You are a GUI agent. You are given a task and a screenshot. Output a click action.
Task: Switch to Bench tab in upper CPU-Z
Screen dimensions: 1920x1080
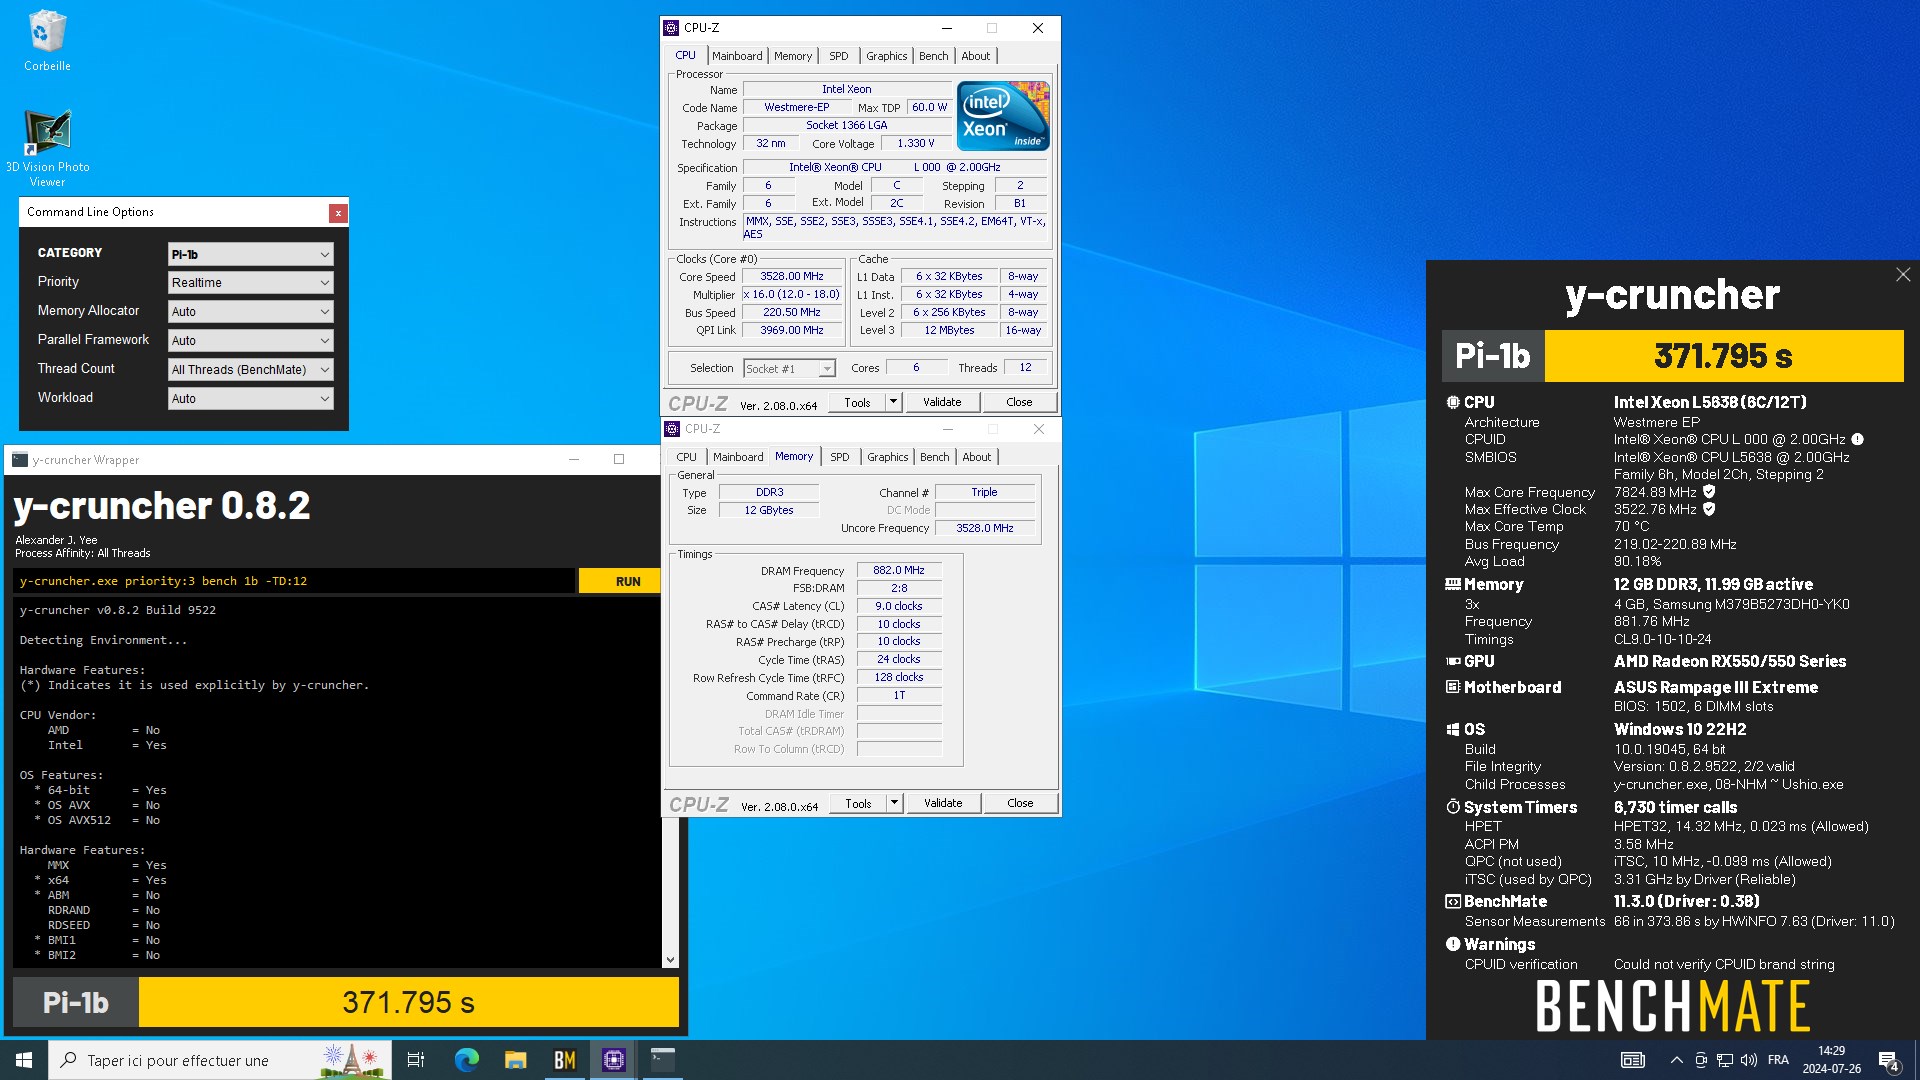point(934,56)
